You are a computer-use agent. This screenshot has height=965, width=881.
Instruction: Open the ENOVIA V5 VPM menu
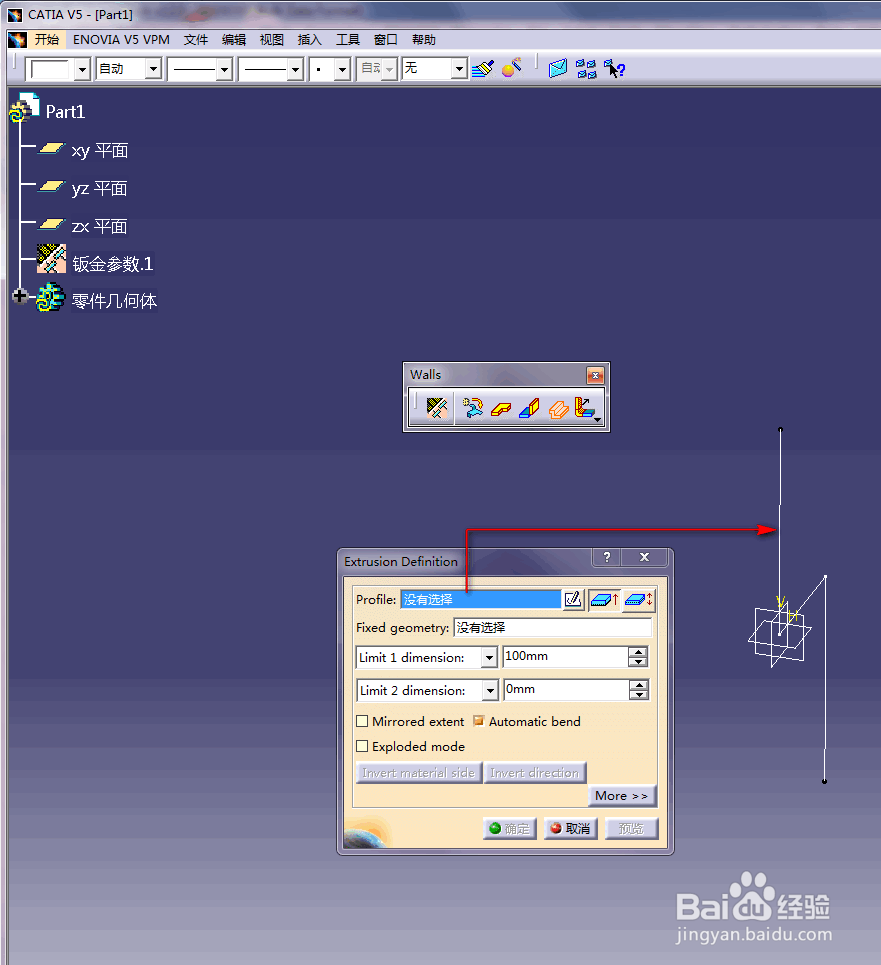[121, 39]
